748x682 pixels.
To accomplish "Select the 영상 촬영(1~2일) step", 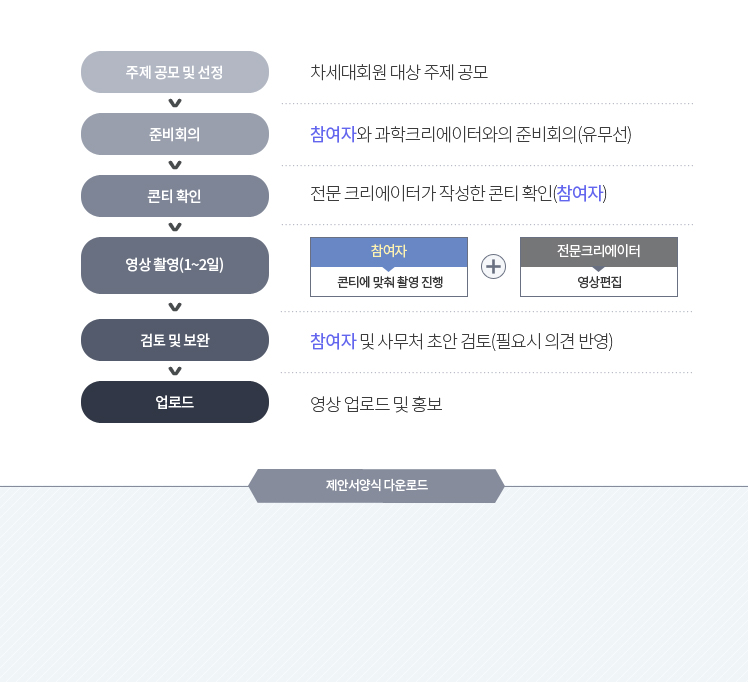I will click(x=175, y=265).
